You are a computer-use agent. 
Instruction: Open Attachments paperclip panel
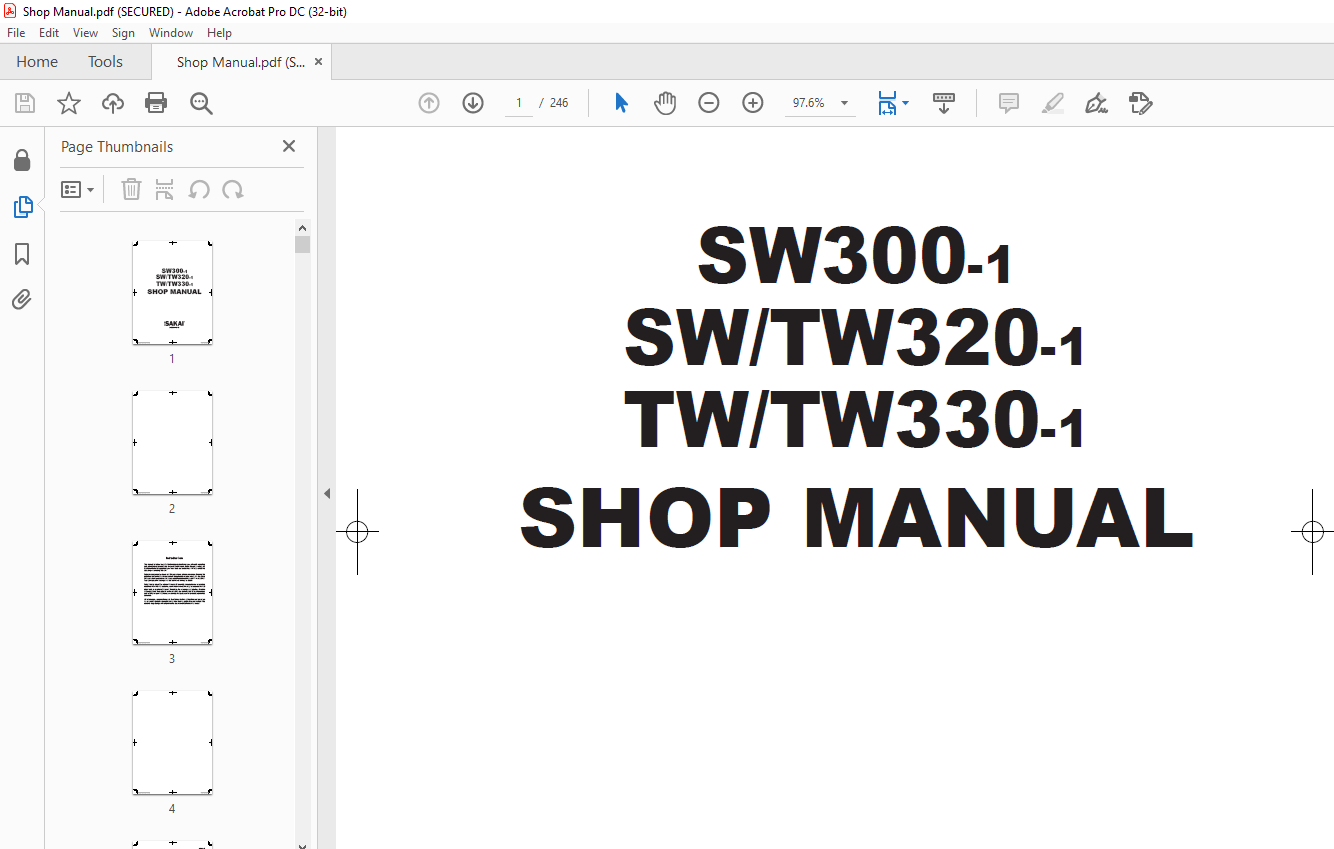[x=22, y=299]
